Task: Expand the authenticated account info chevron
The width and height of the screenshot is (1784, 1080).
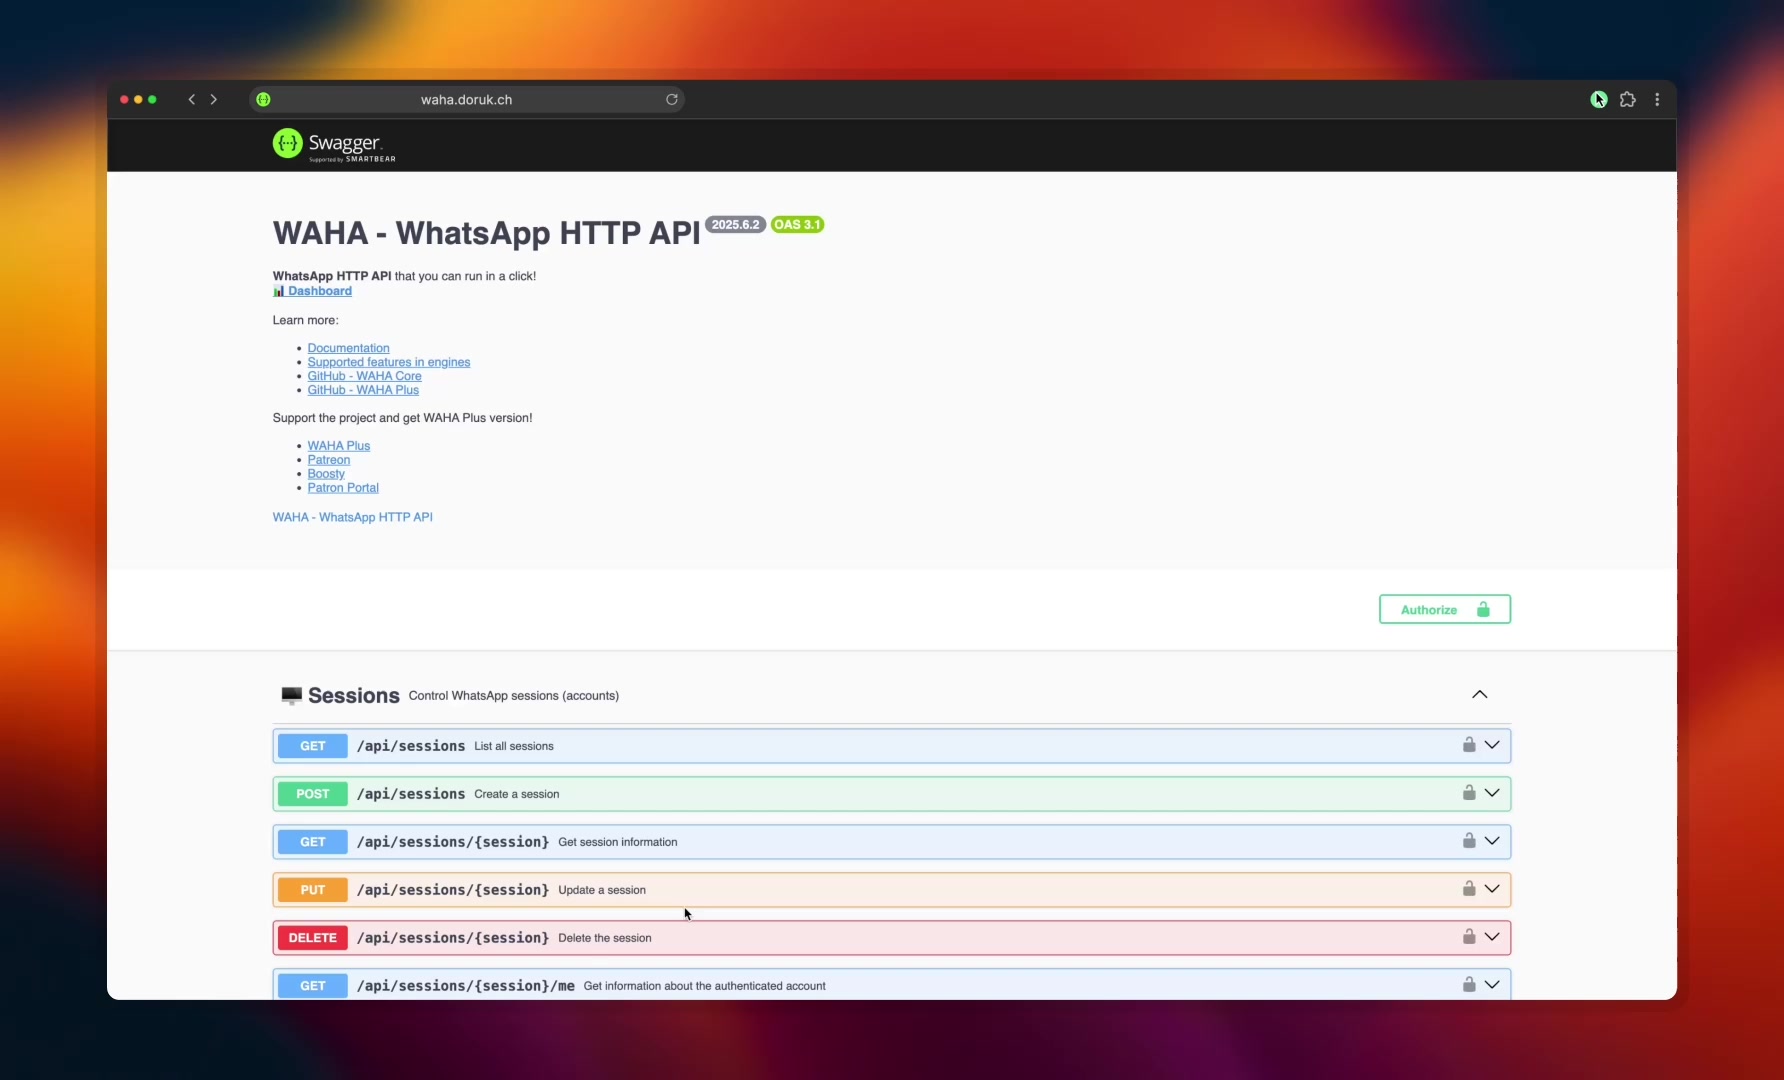Action: click(x=1492, y=985)
